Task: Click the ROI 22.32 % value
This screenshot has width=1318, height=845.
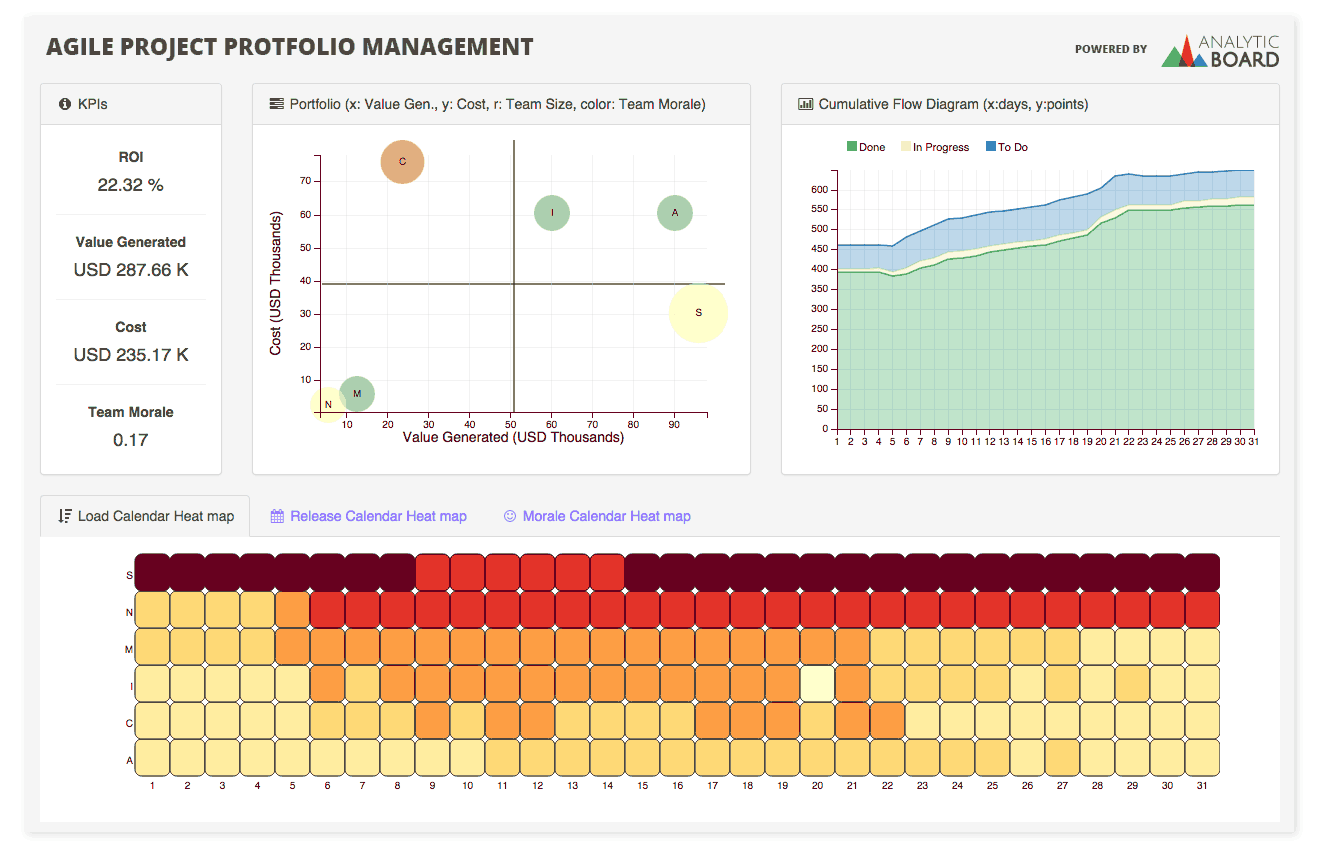Action: (131, 185)
